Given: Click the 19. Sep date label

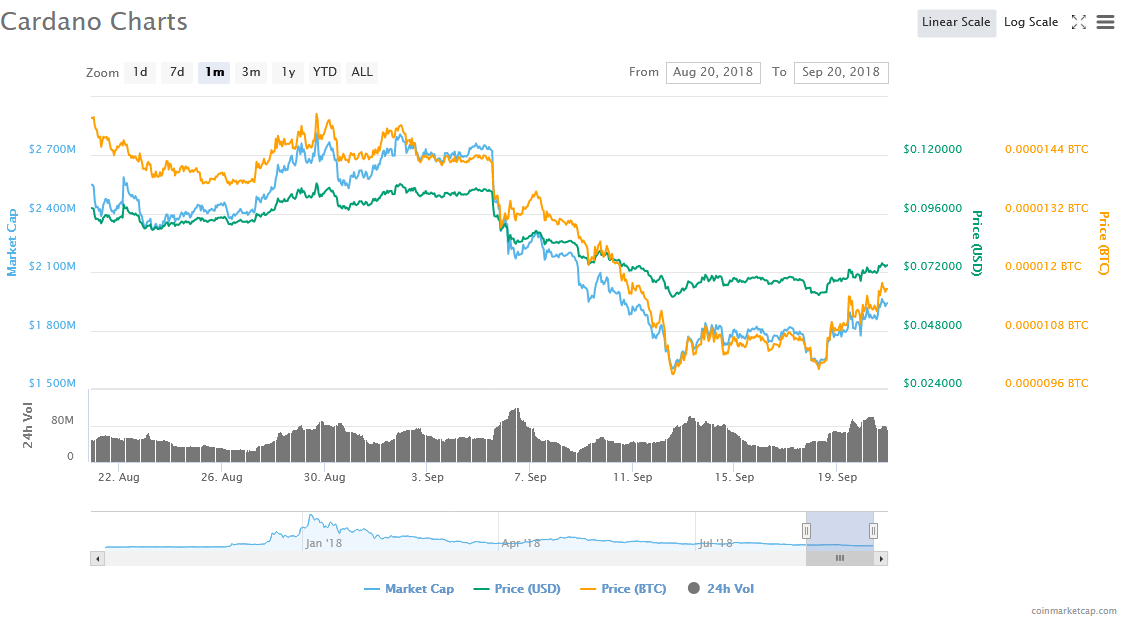Looking at the screenshot, I should click(x=837, y=477).
